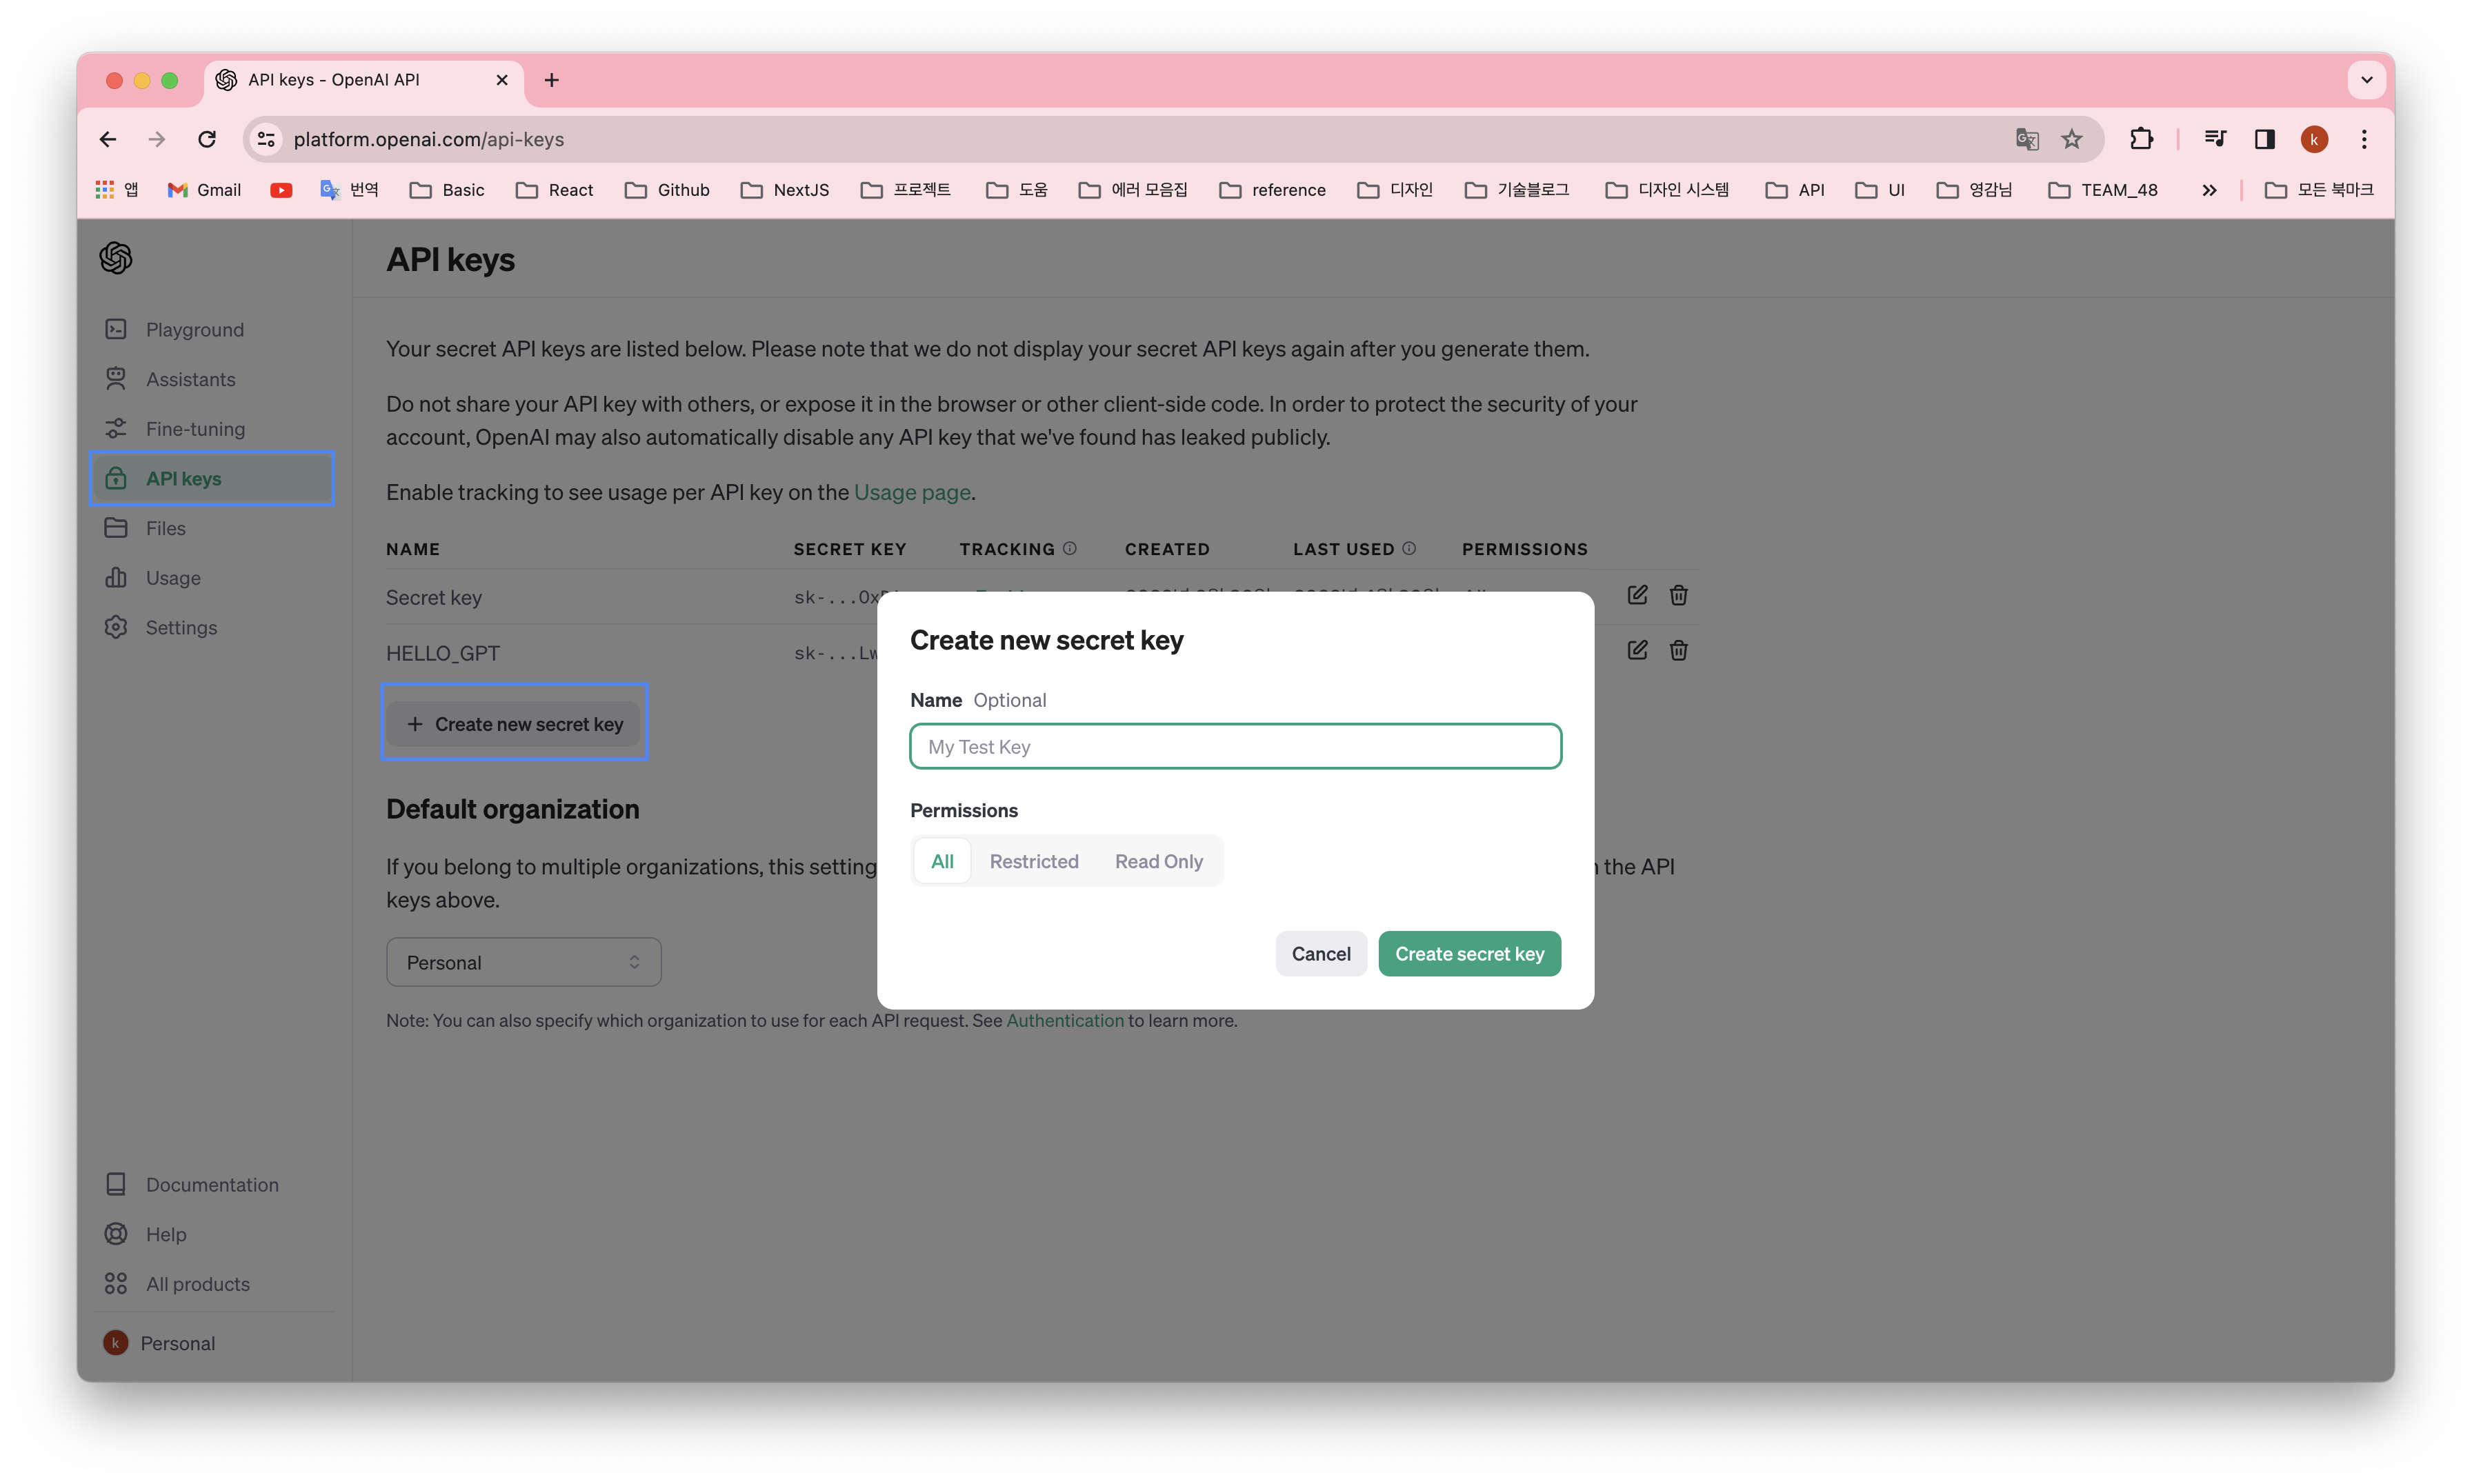Delete the Secret key using the trash icon

click(1678, 594)
